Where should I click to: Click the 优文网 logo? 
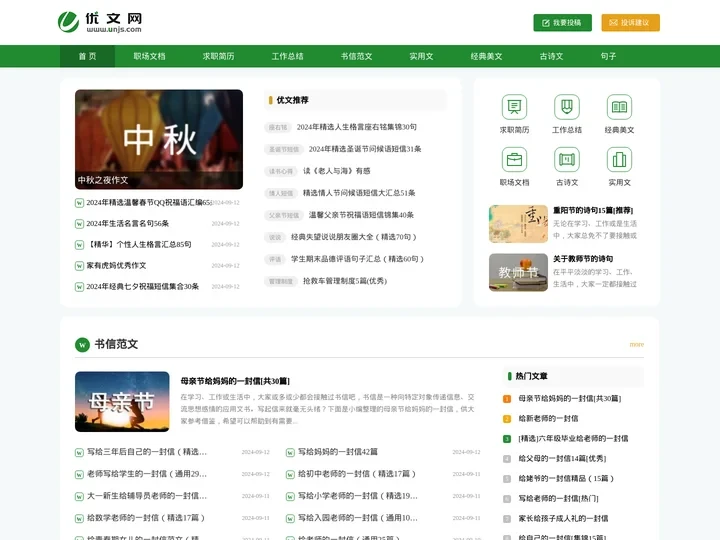tap(100, 22)
